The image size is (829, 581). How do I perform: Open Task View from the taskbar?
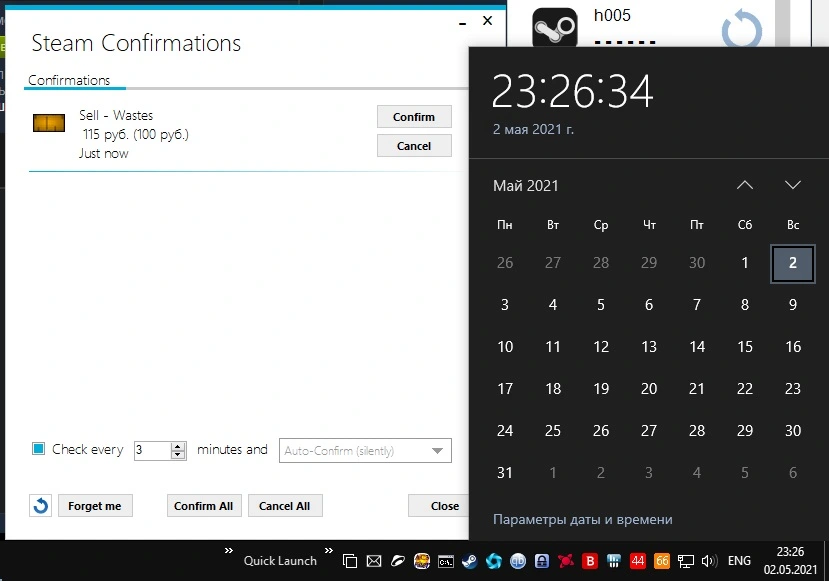coord(349,561)
